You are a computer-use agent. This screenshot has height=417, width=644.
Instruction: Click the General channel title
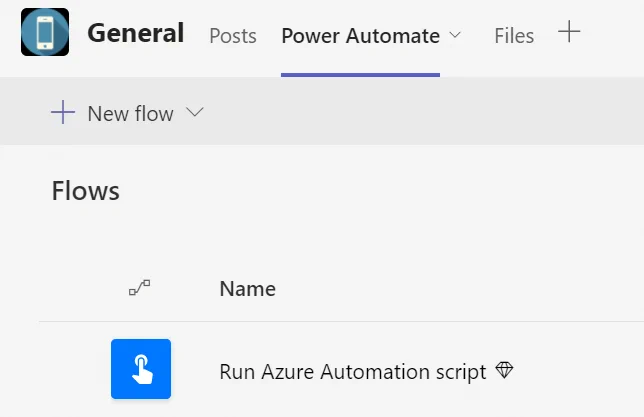point(136,33)
